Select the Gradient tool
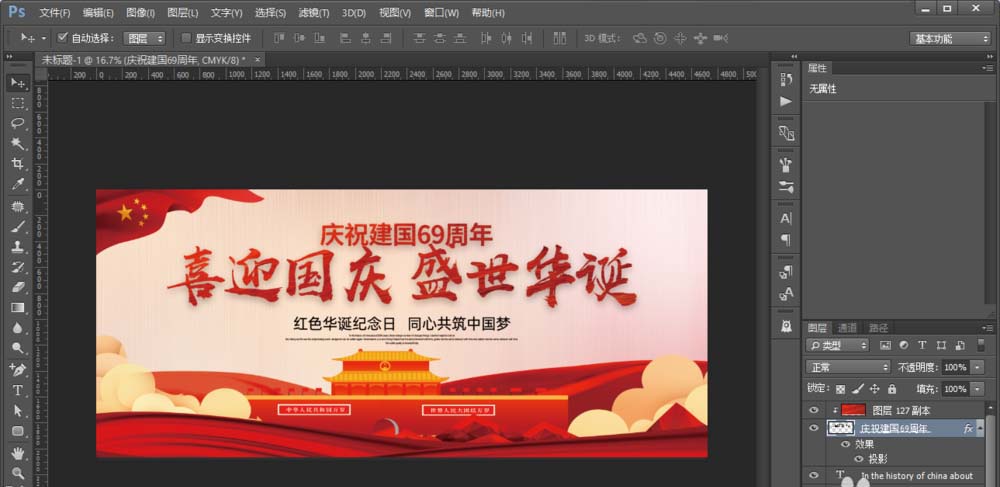 [18, 308]
